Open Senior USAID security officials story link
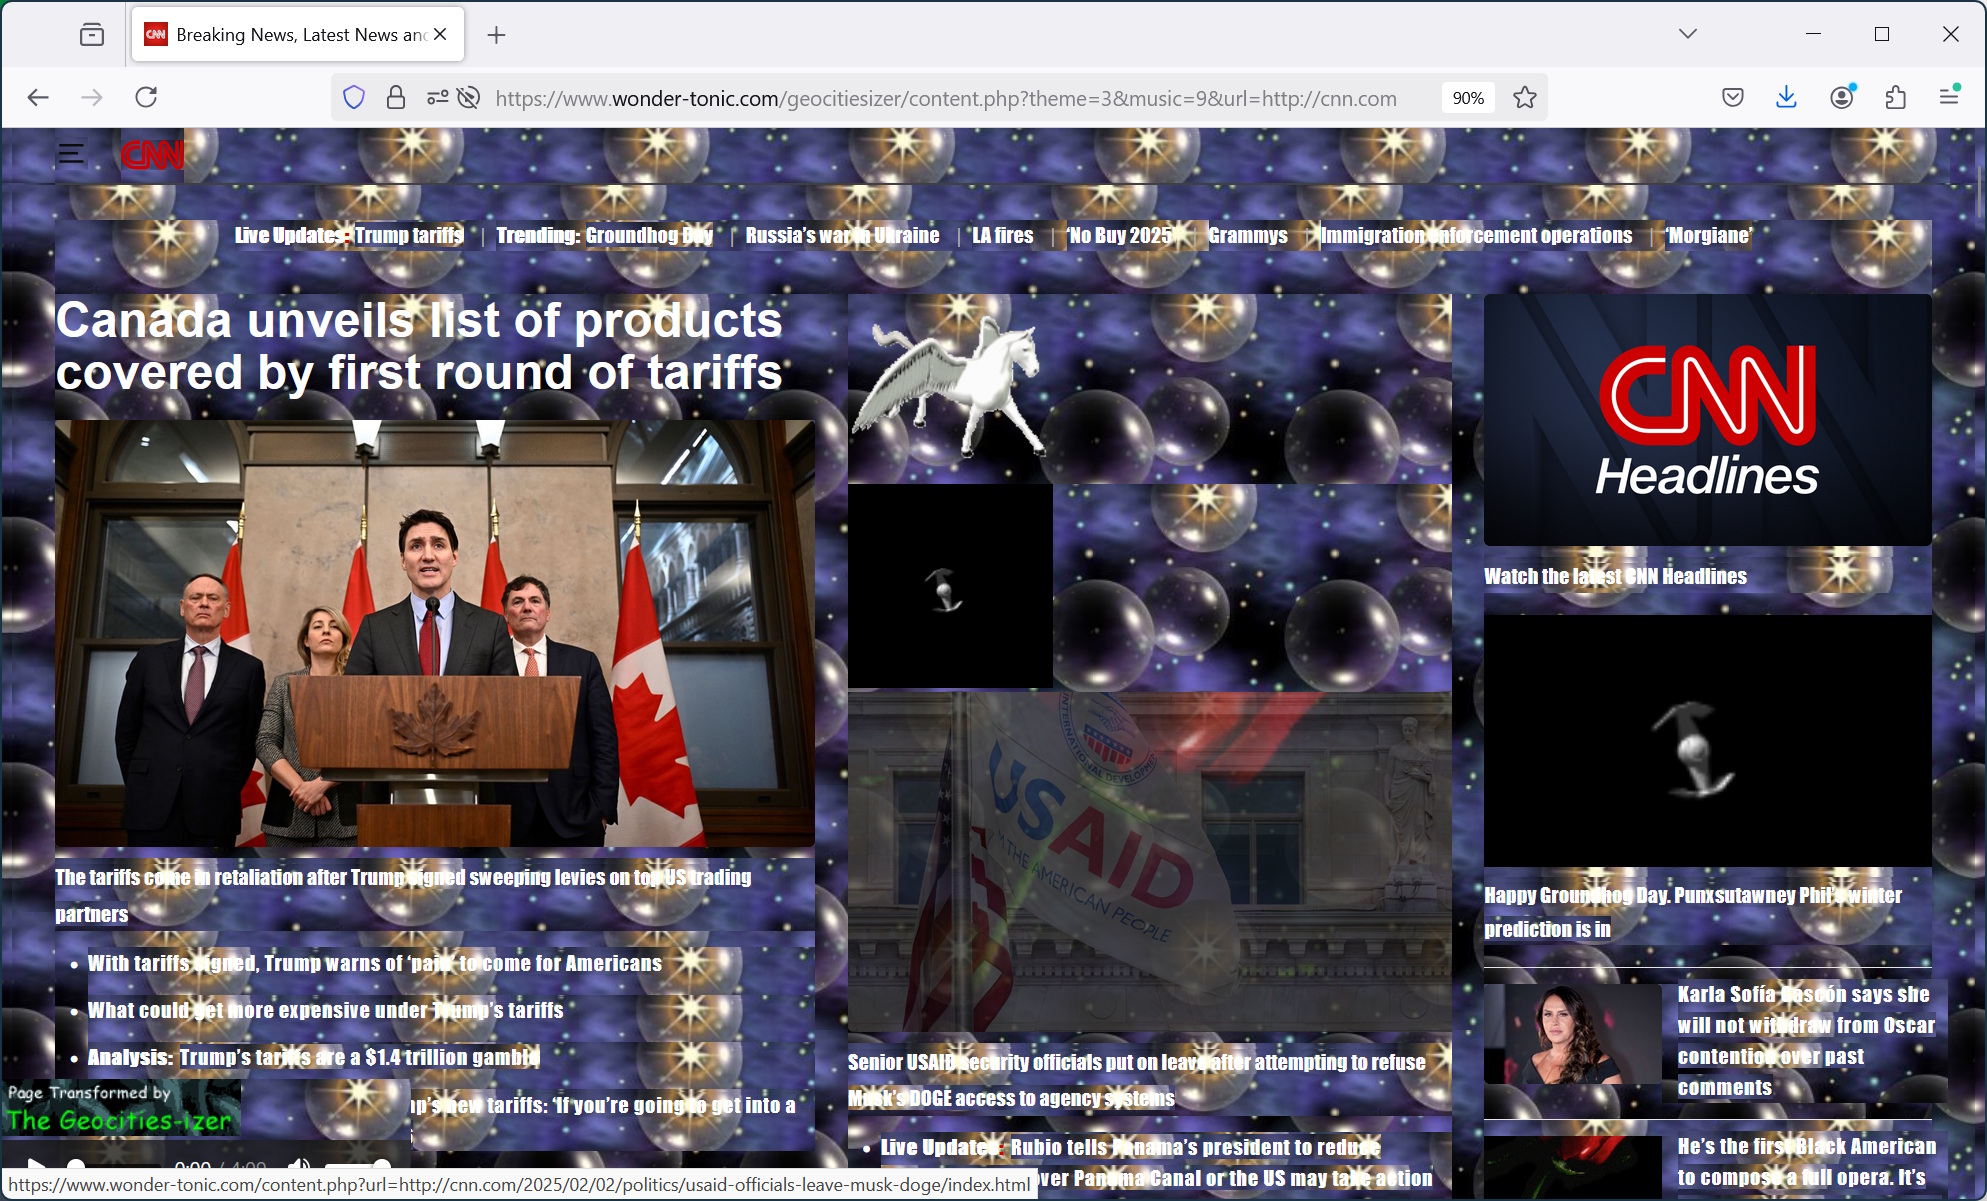This screenshot has width=1987, height=1201. [1137, 1080]
